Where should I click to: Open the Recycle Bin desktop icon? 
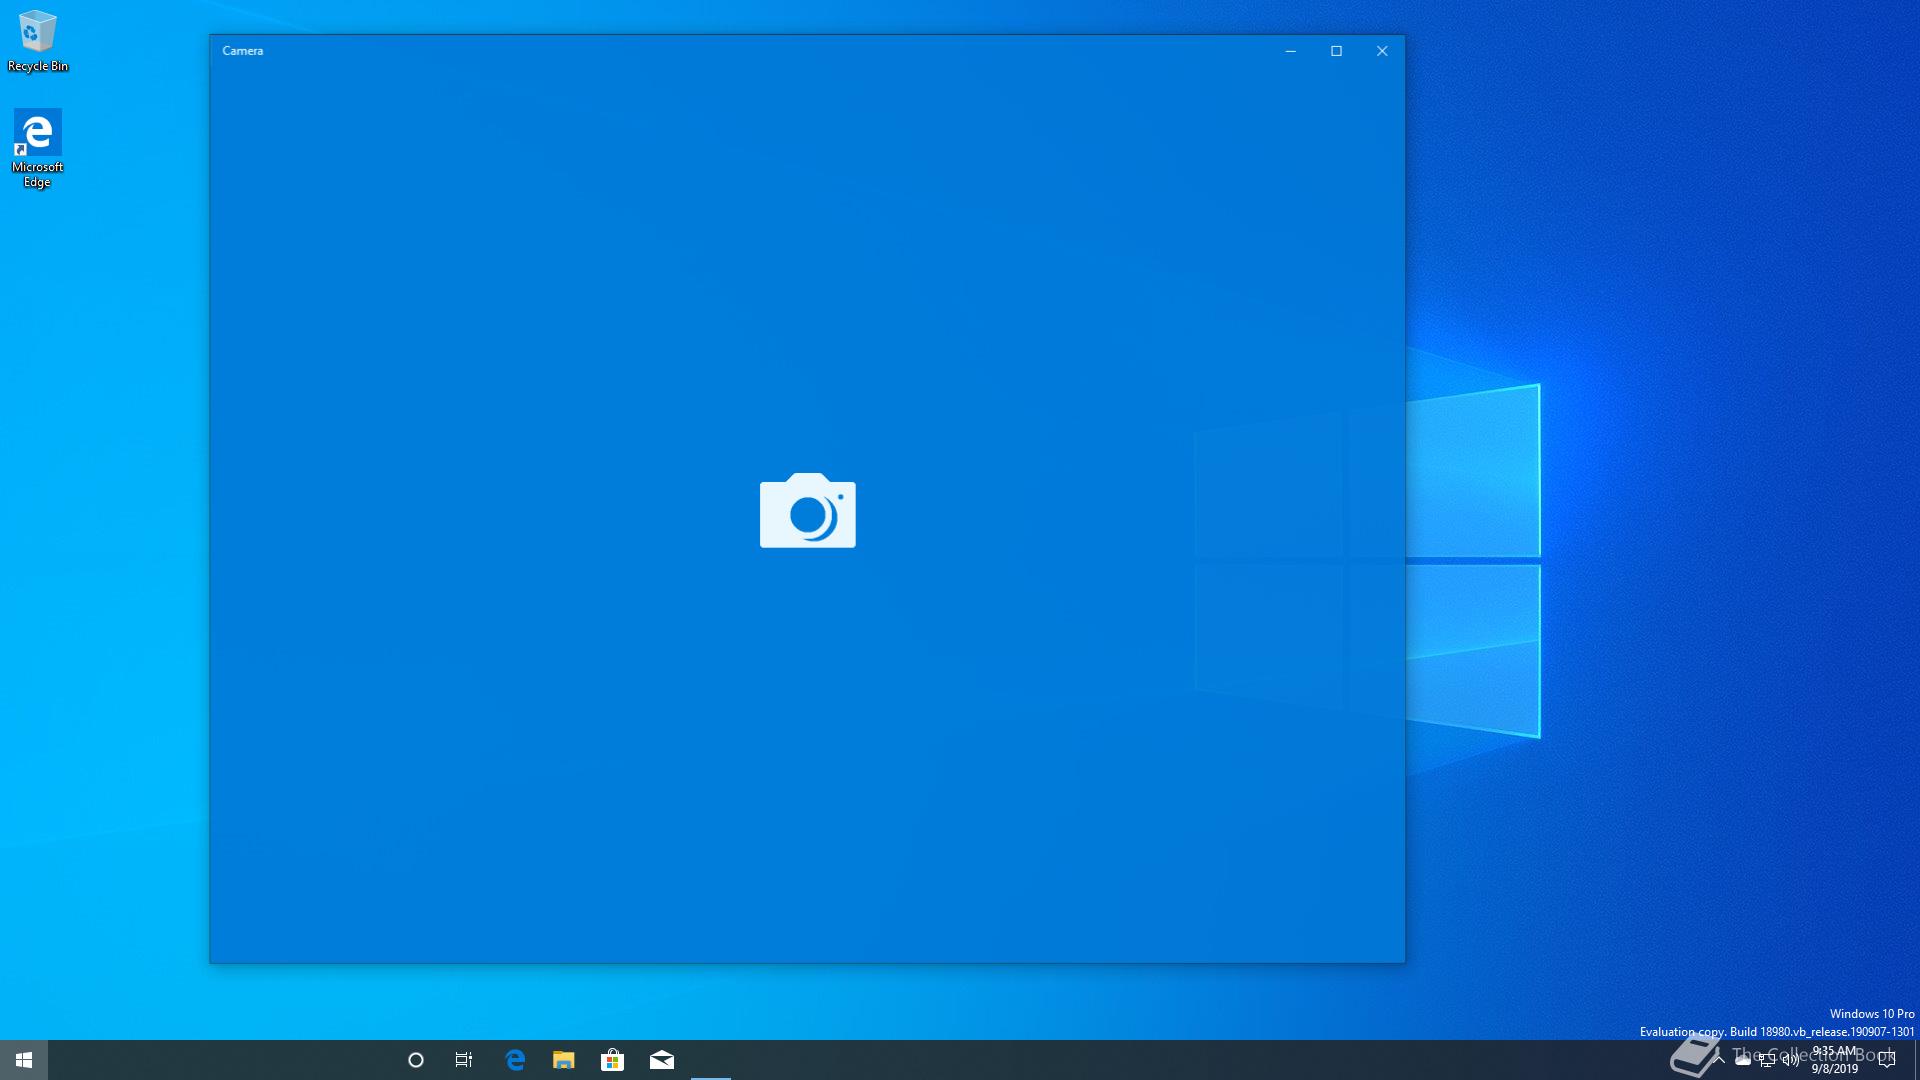tap(38, 41)
